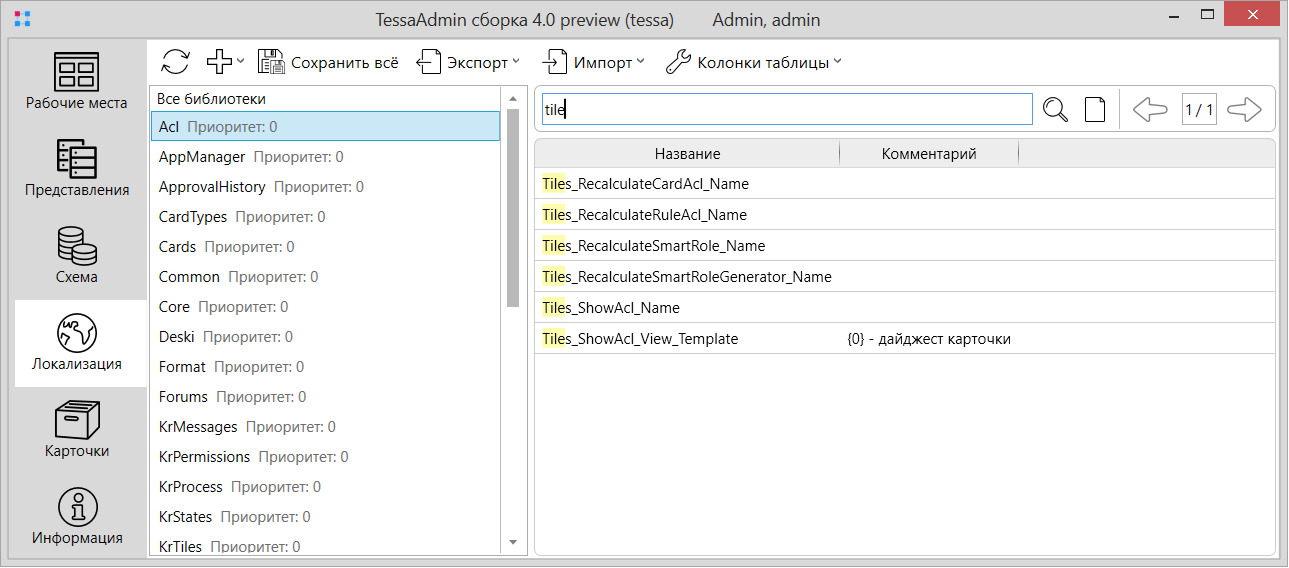Image resolution: width=1289 pixels, height=568 pixels.
Task: Select the AppManager library row
Action: (x=325, y=157)
